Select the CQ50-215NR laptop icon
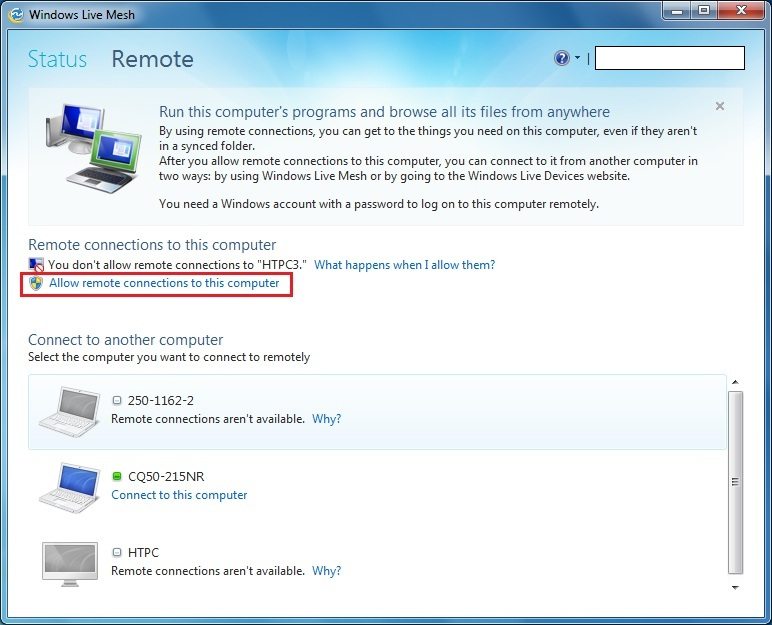Image resolution: width=772 pixels, height=625 pixels. (x=70, y=488)
